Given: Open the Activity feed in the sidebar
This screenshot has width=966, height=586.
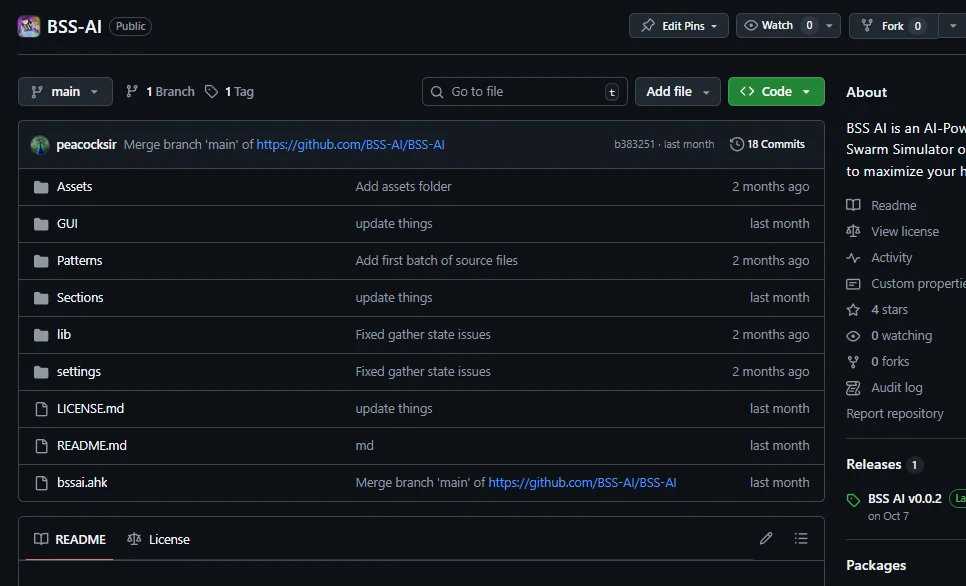Looking at the screenshot, I should pyautogui.click(x=889, y=257).
